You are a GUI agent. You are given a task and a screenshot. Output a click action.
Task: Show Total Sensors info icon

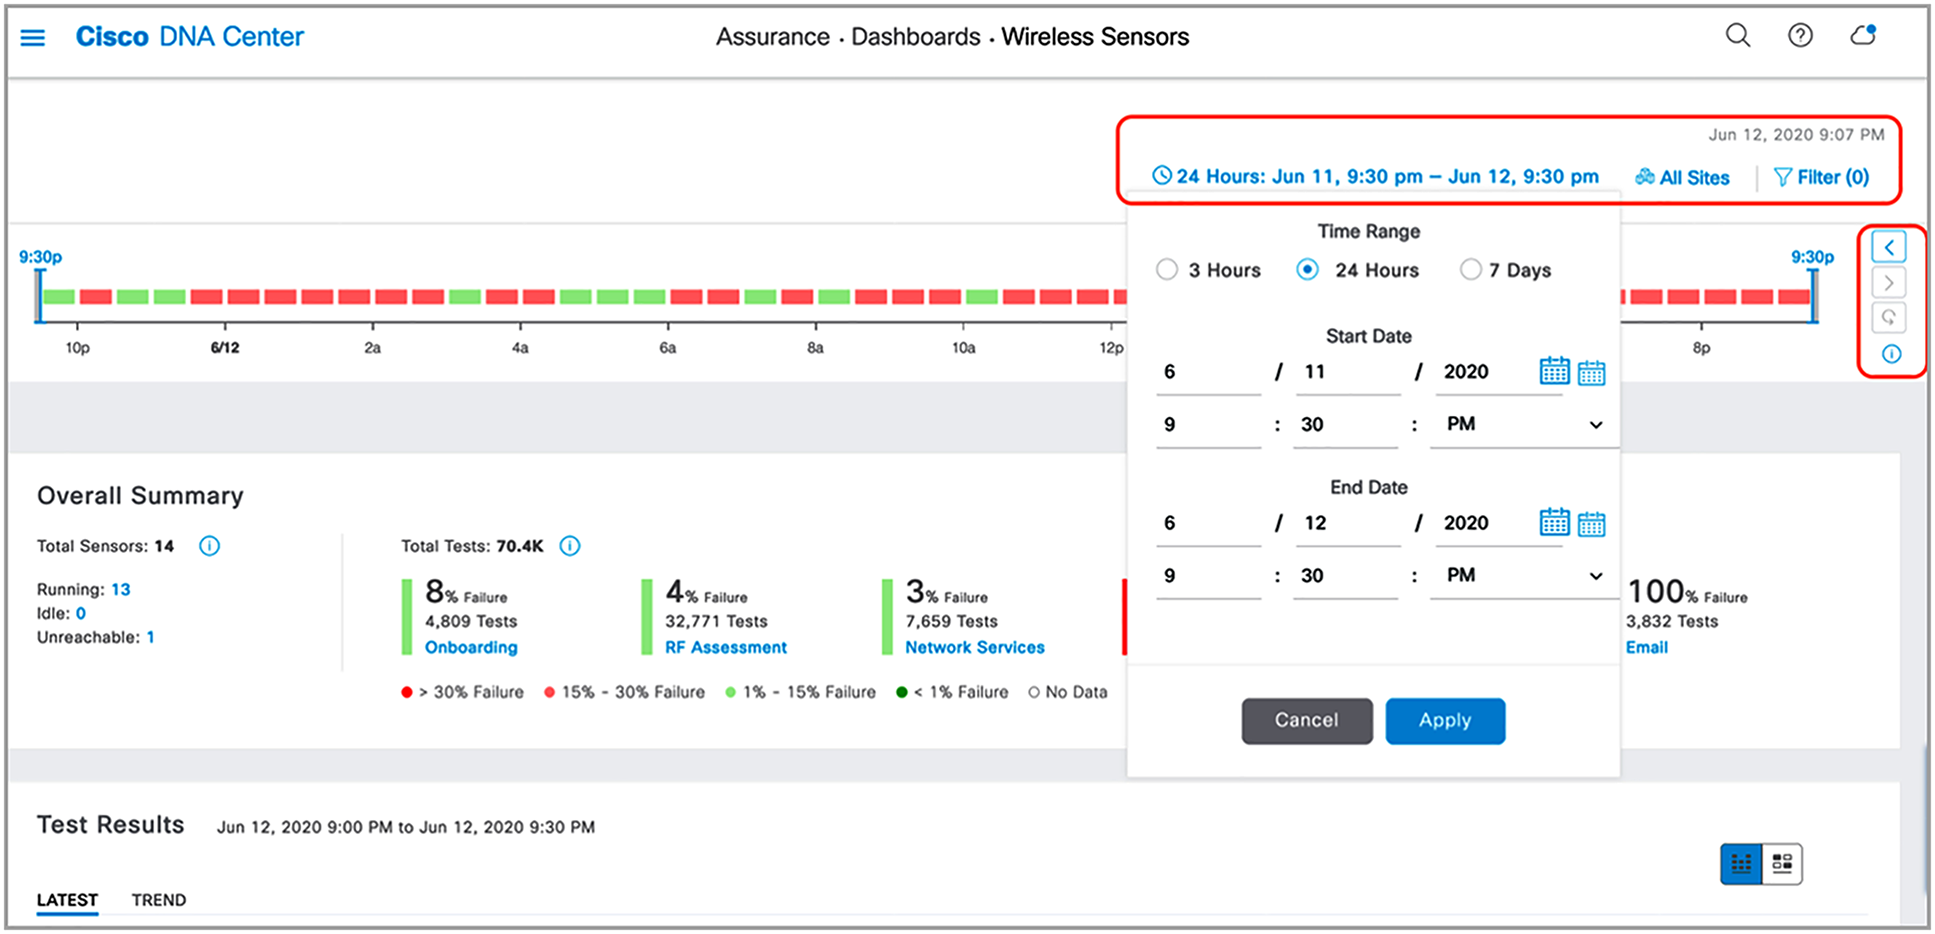(209, 546)
